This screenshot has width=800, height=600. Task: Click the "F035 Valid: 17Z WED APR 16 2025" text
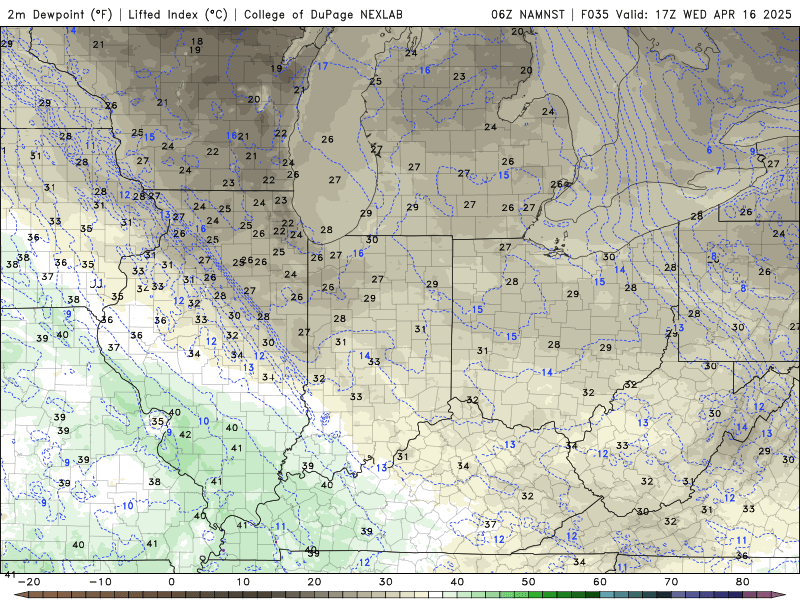(x=686, y=14)
